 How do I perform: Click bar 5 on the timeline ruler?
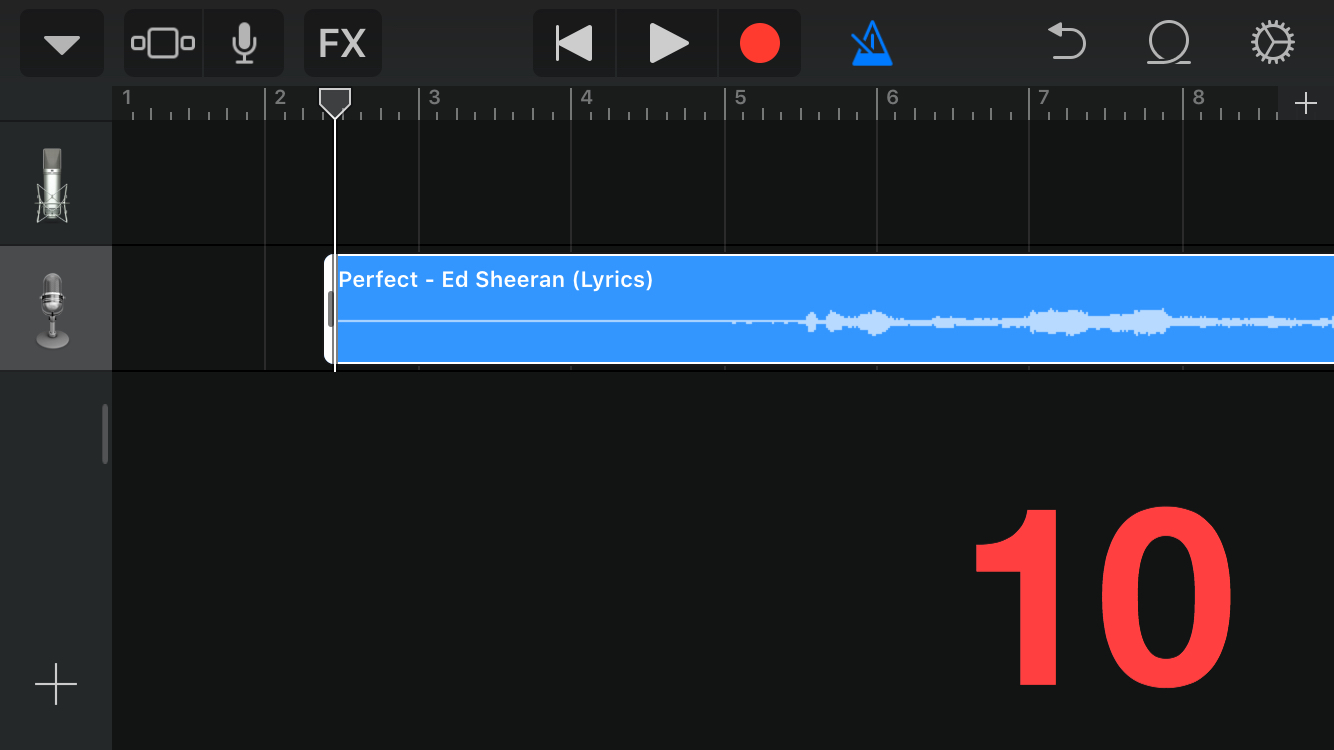(740, 99)
